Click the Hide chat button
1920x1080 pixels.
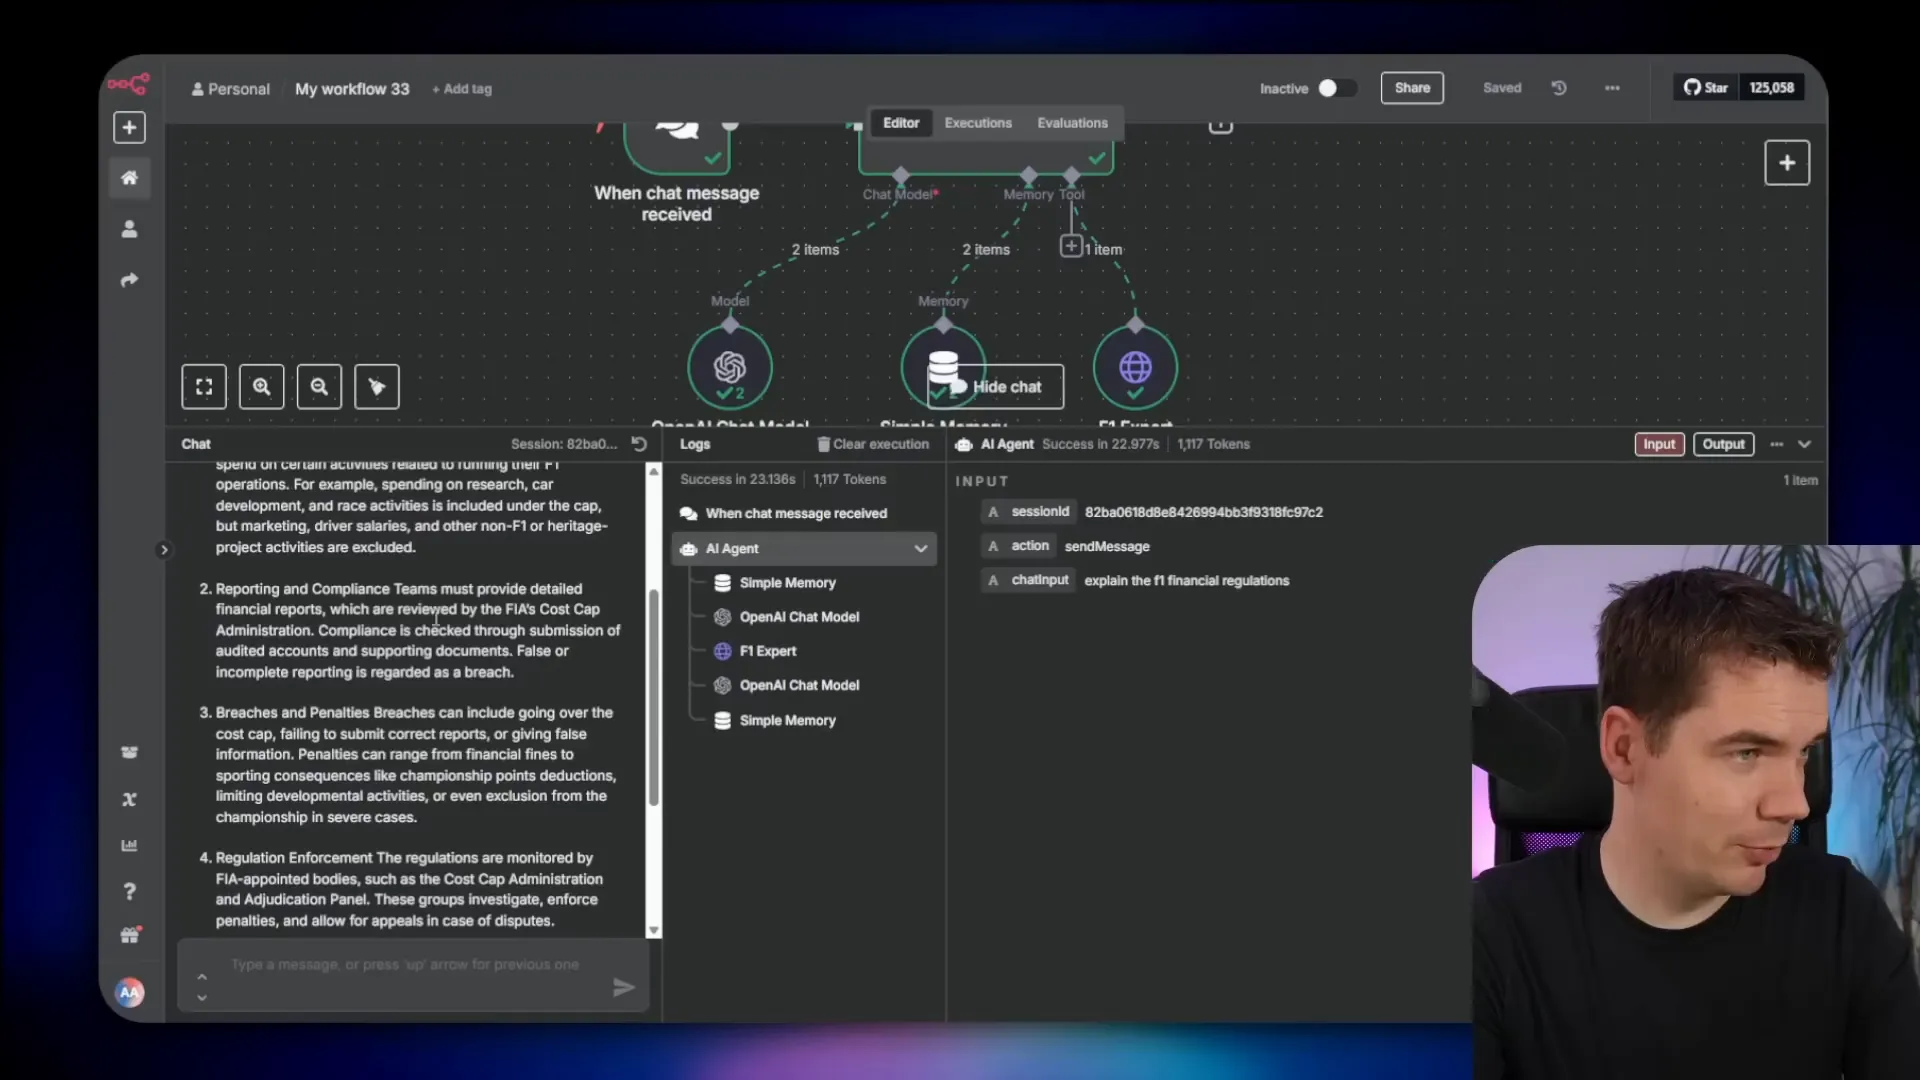995,387
